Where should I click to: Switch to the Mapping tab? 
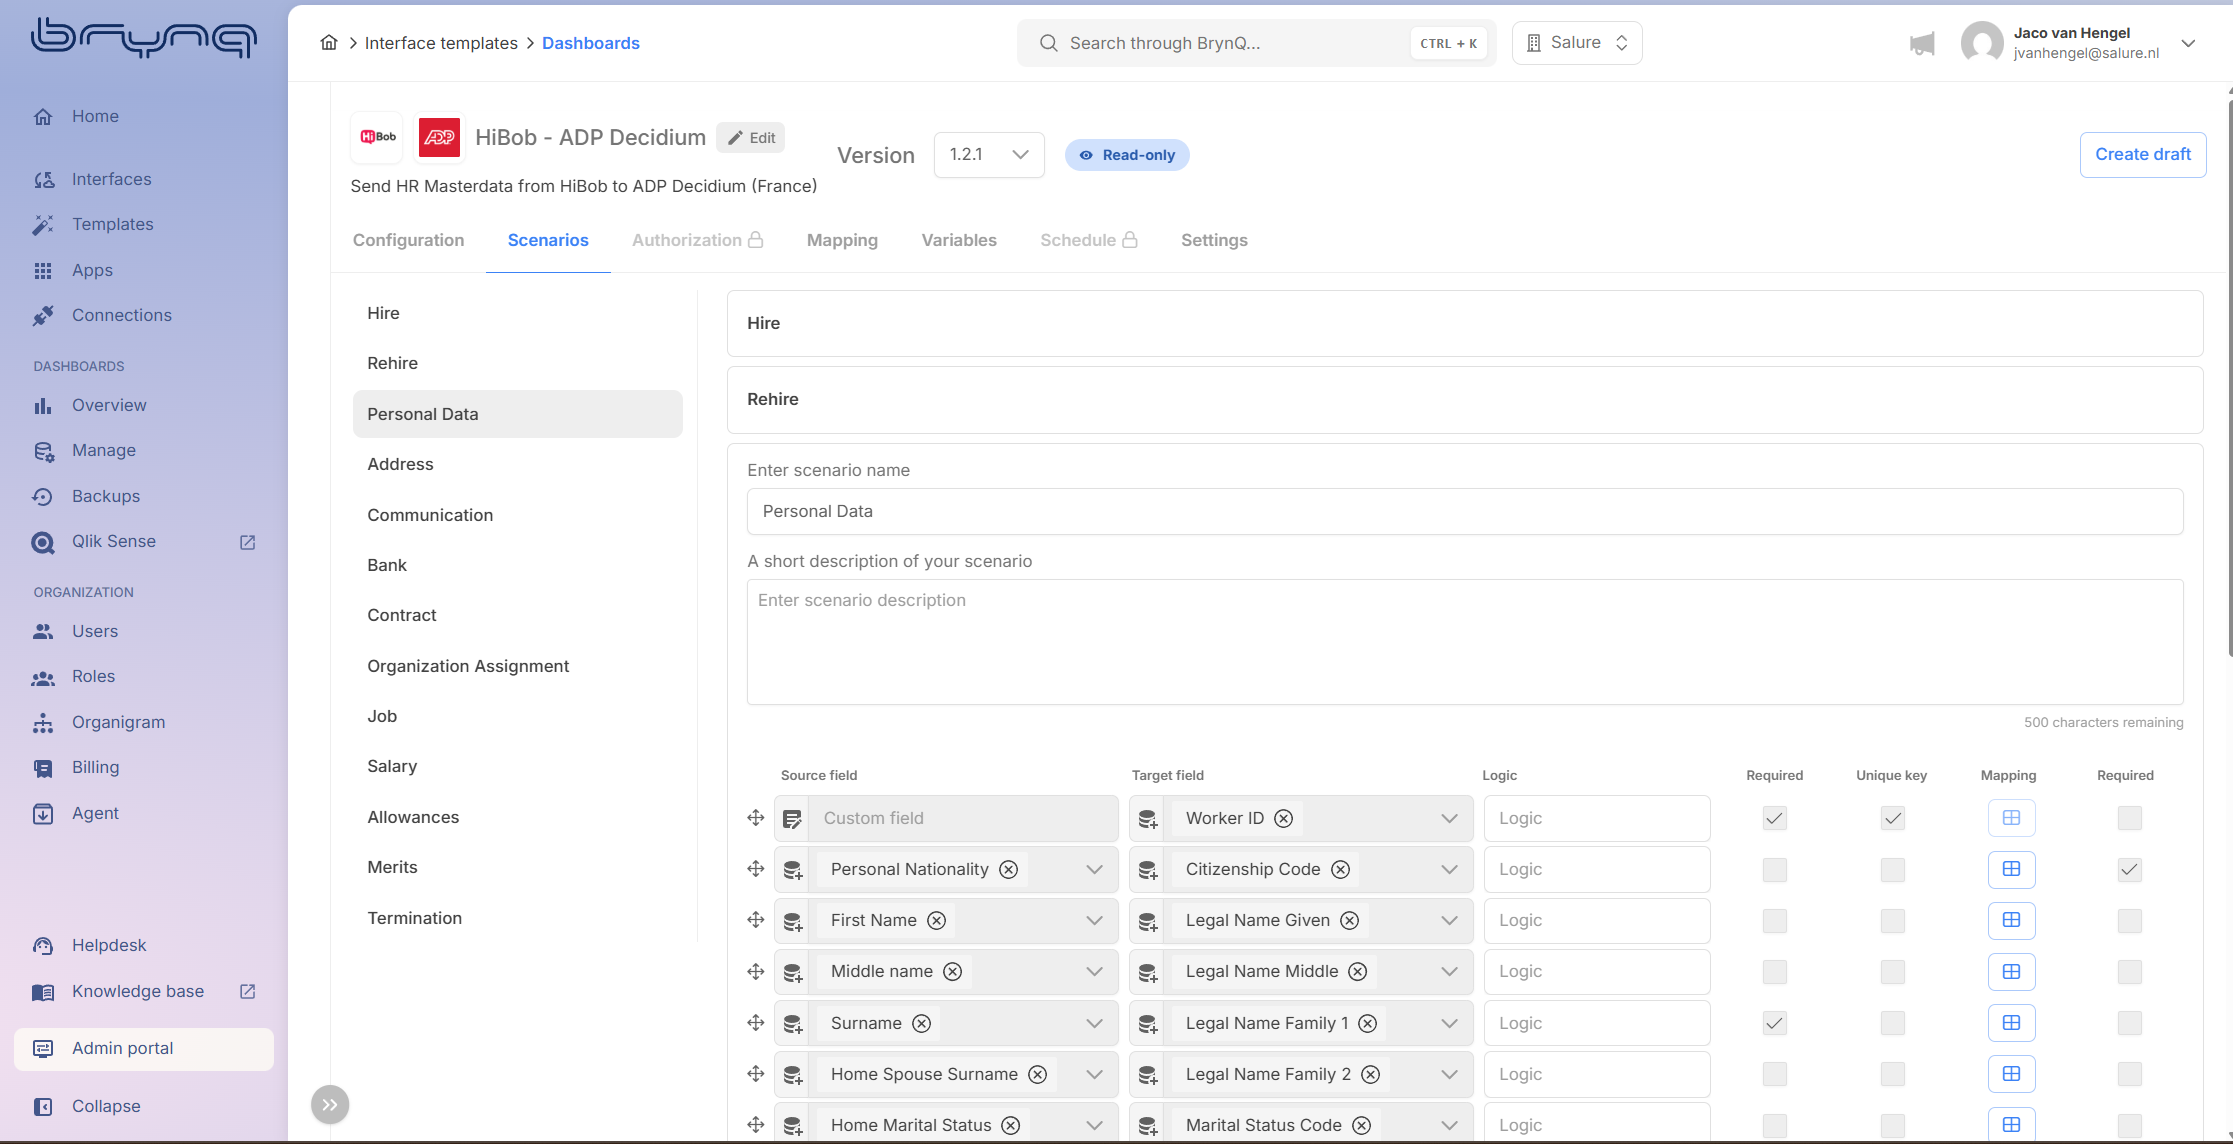click(842, 240)
